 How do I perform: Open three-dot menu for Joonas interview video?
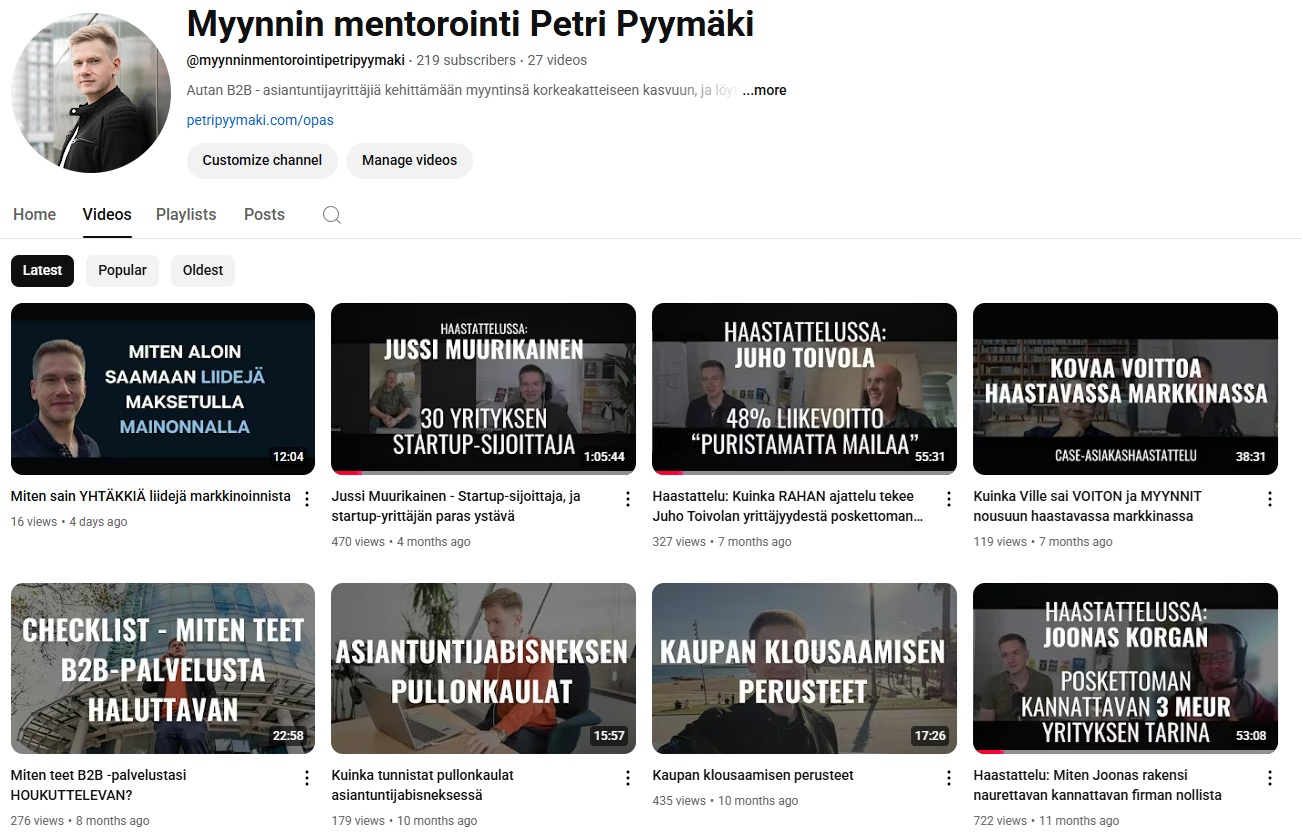pyautogui.click(x=1270, y=778)
